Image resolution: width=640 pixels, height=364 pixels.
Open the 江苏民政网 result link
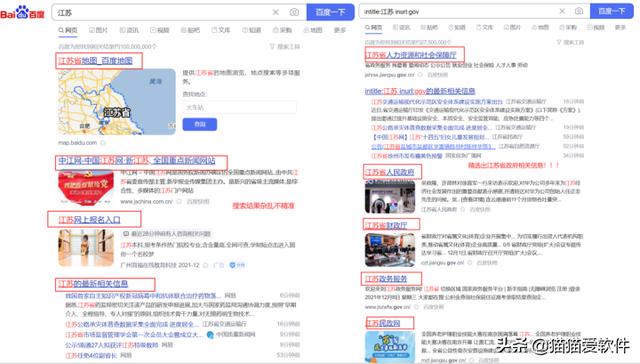point(383,323)
